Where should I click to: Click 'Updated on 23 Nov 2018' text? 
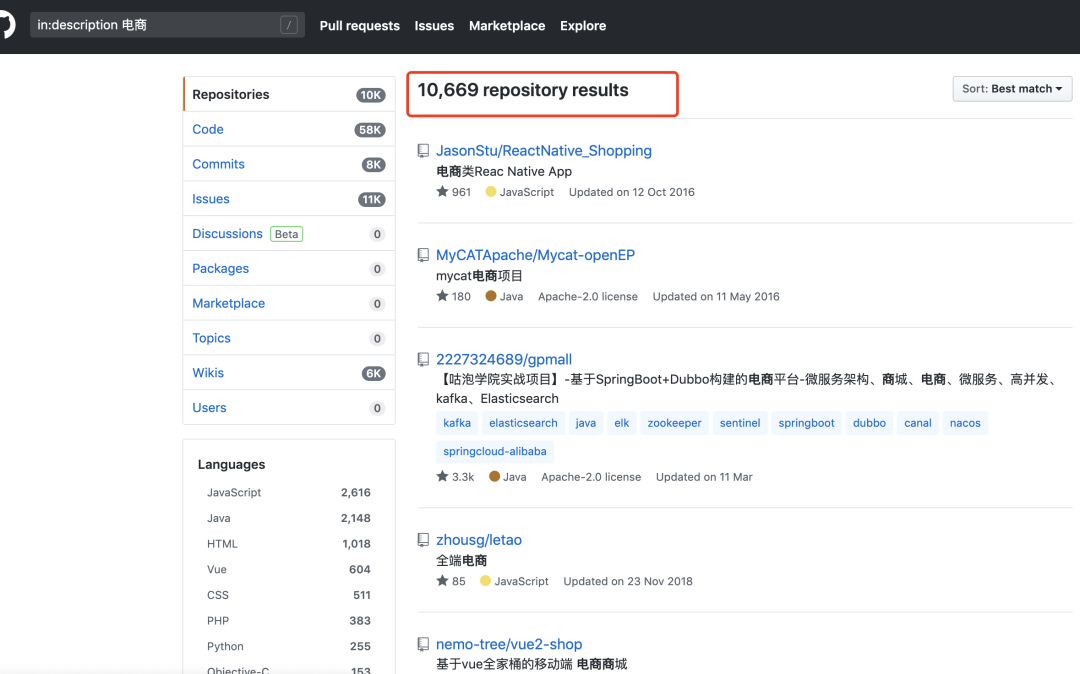coord(628,582)
